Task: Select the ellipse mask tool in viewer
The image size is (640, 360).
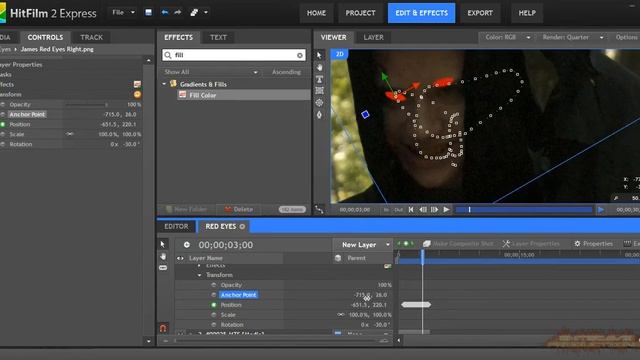Action: pos(320,102)
